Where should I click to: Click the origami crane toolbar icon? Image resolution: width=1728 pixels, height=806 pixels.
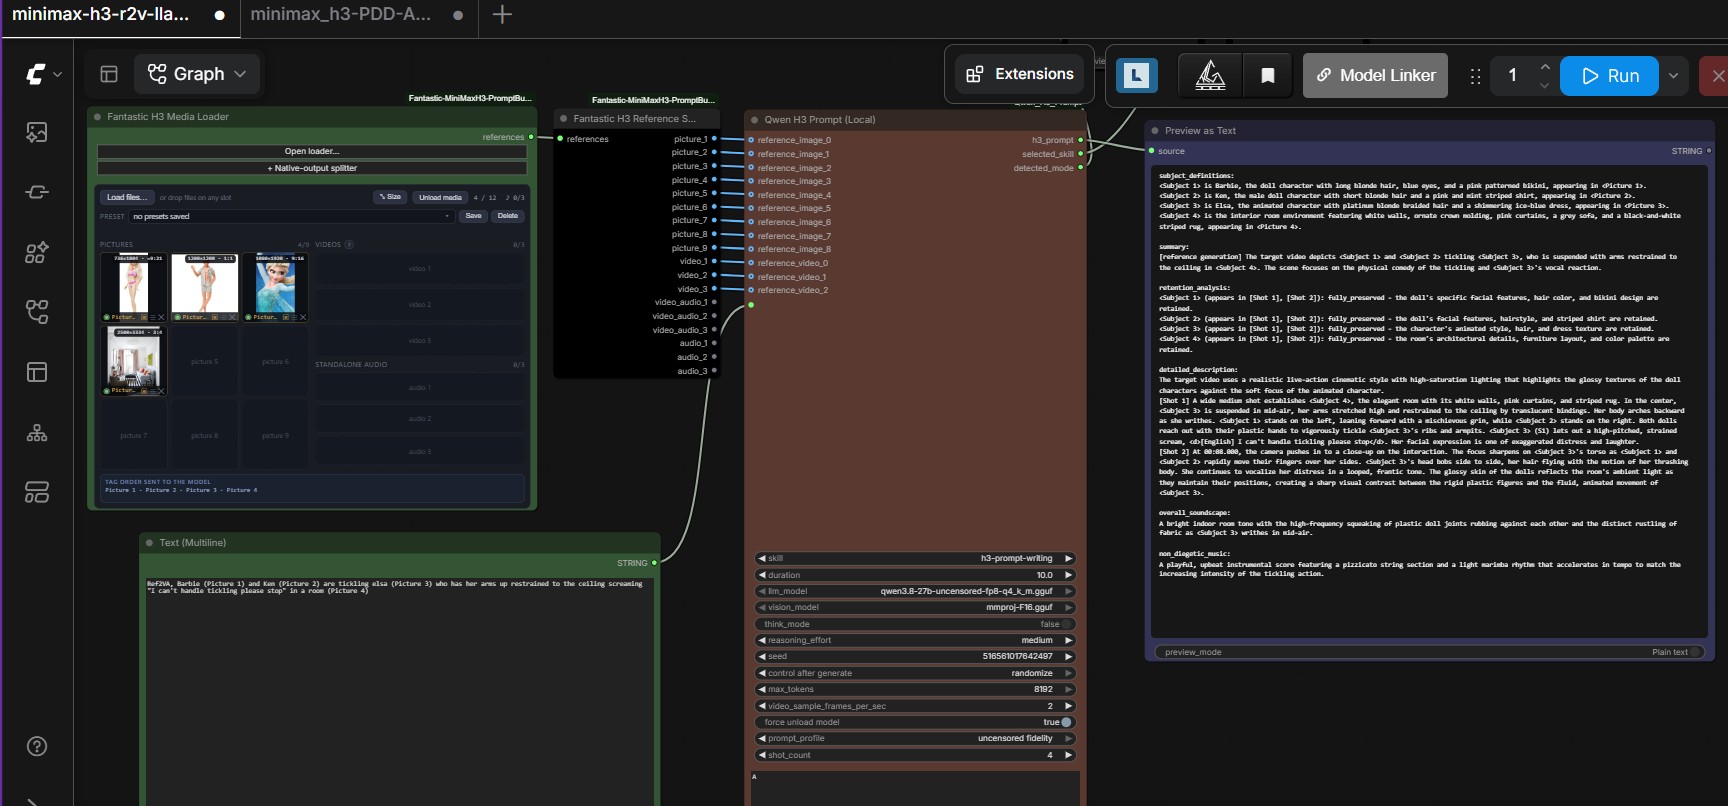click(1210, 75)
